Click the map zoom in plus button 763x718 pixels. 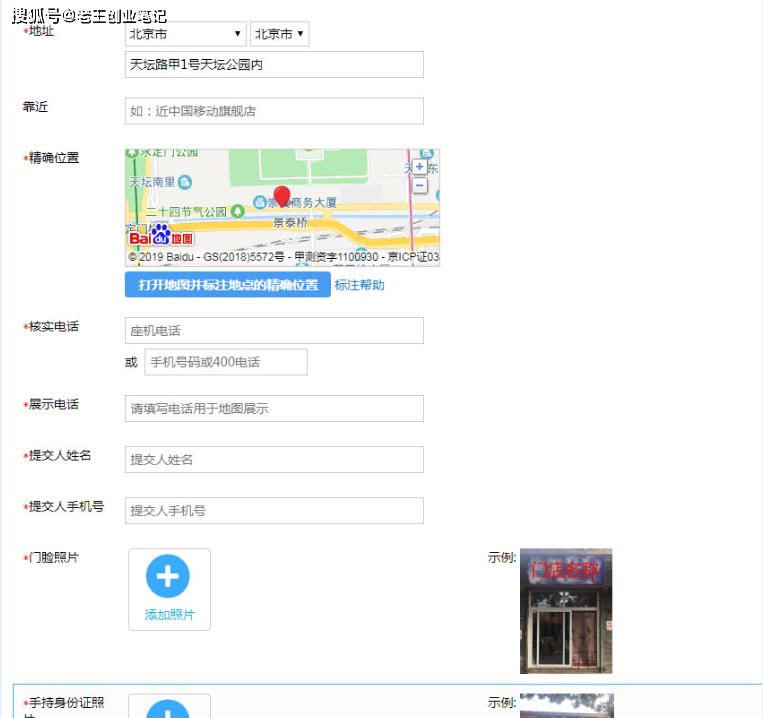tap(419, 167)
